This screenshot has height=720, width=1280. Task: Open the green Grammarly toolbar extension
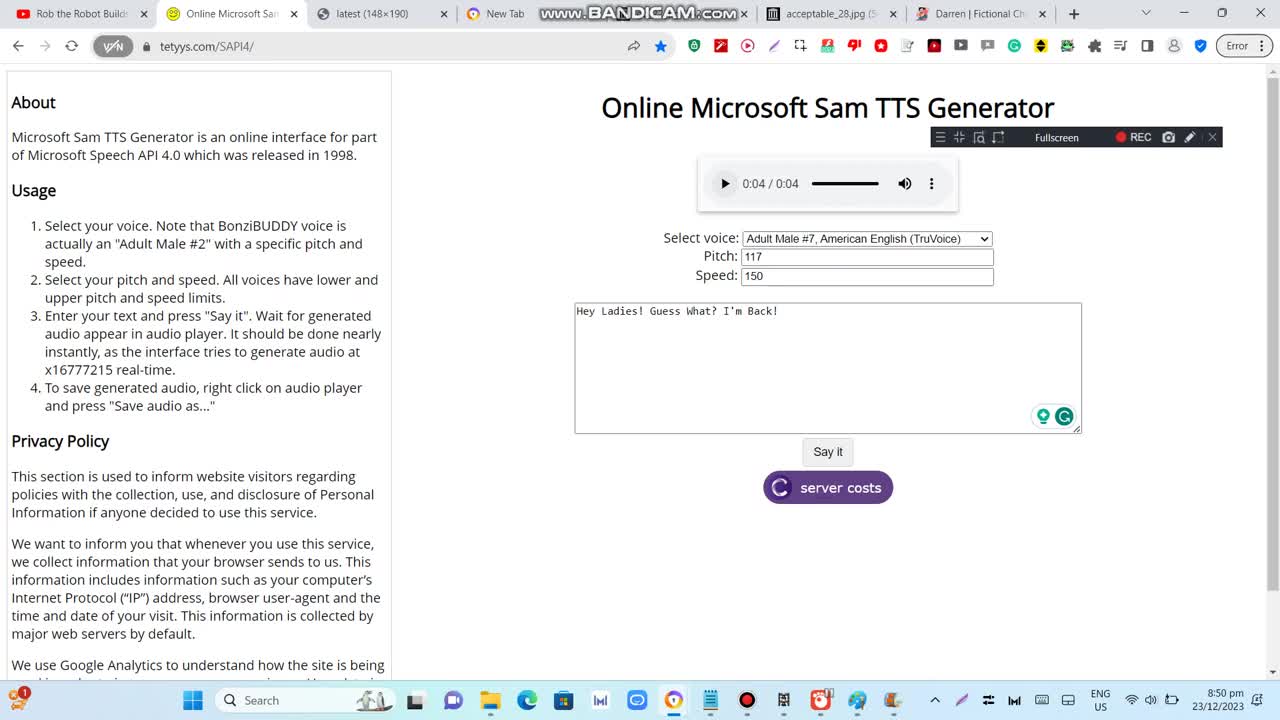click(x=1014, y=46)
